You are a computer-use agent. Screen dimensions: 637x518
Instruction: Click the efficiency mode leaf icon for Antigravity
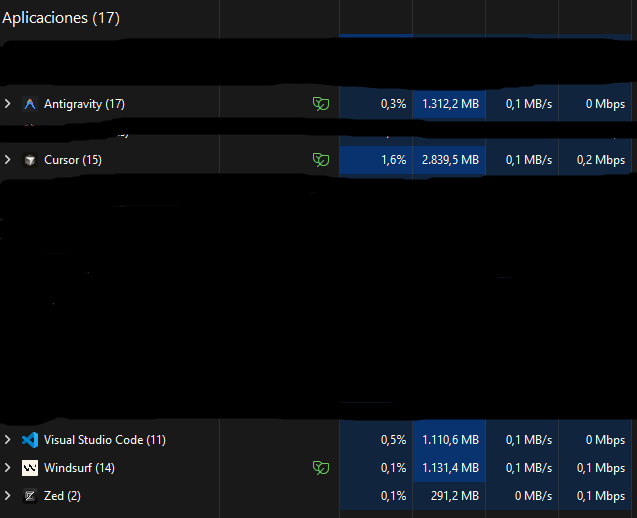(x=321, y=104)
